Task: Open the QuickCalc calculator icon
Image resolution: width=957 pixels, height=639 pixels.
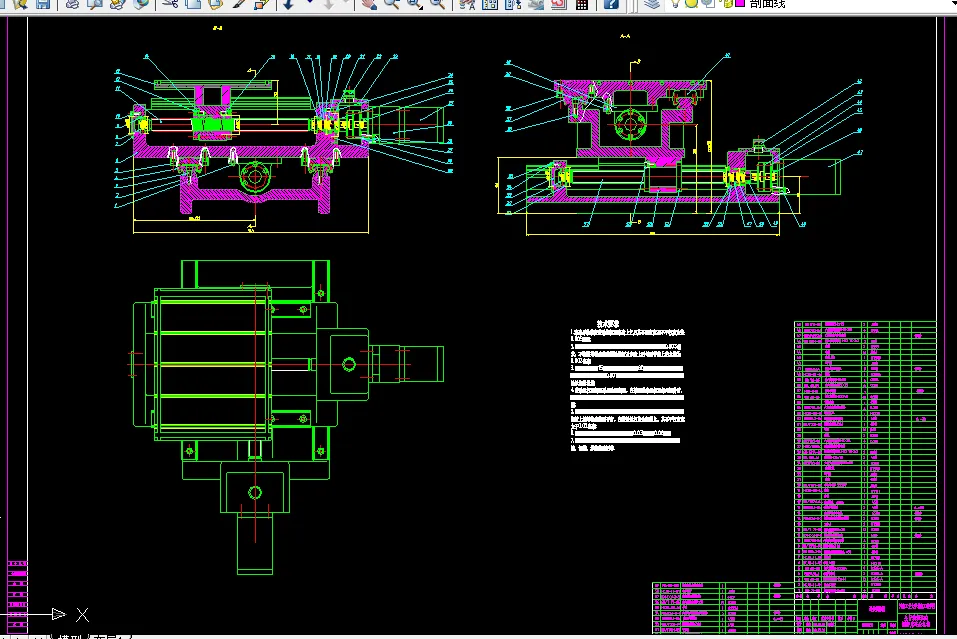Action: point(582,4)
